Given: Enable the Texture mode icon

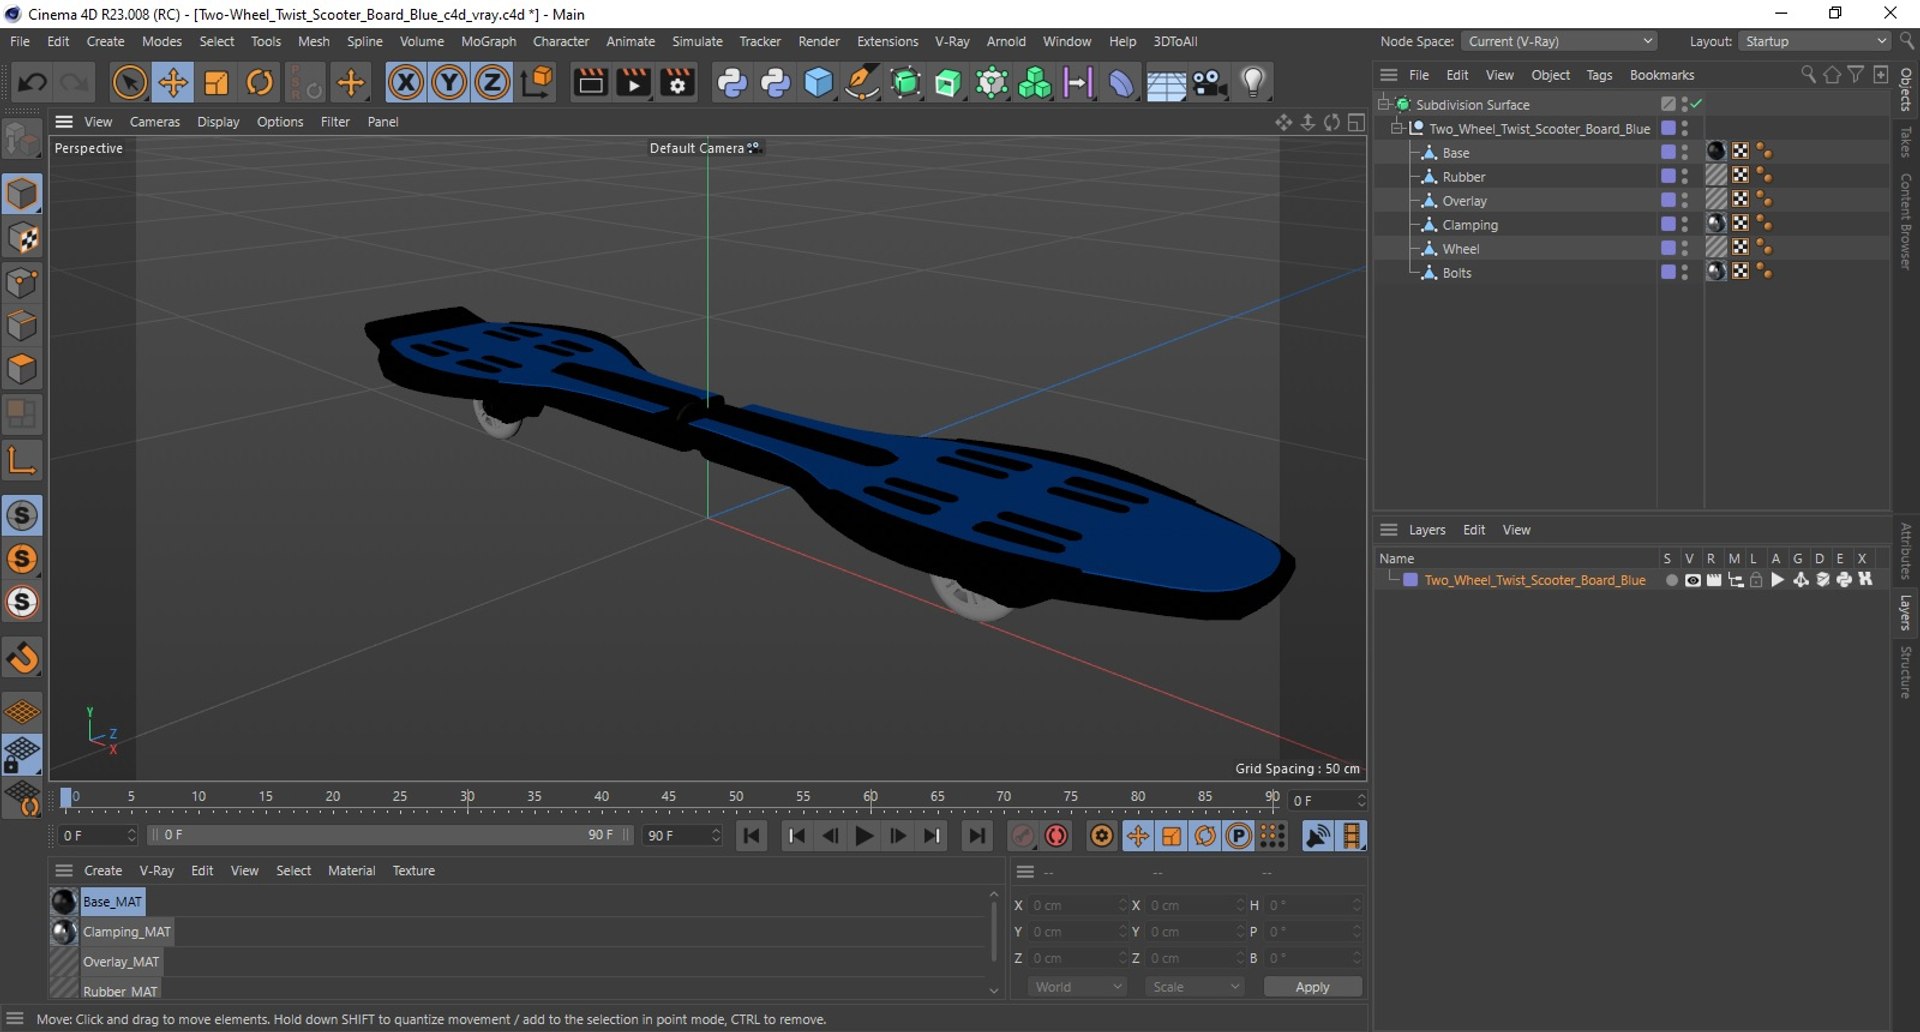Looking at the screenshot, I should click(x=22, y=239).
